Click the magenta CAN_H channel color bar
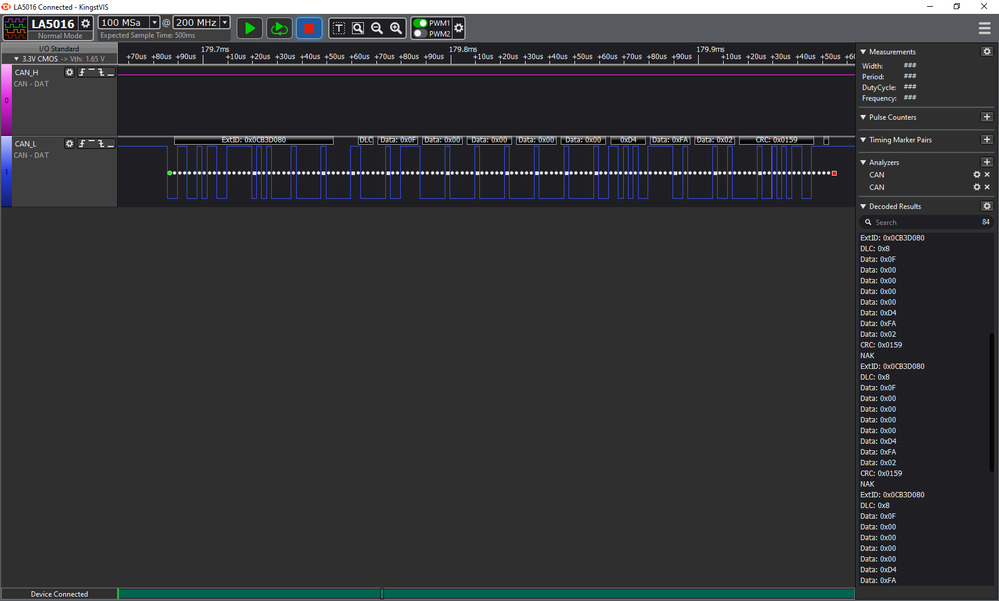 (6, 100)
